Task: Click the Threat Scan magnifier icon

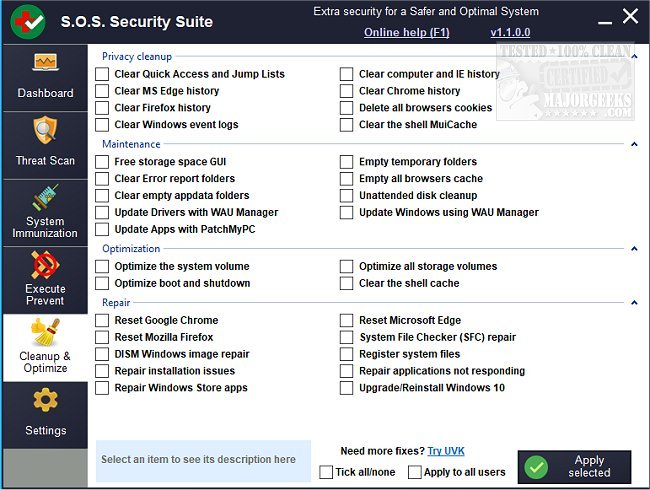Action: click(45, 132)
